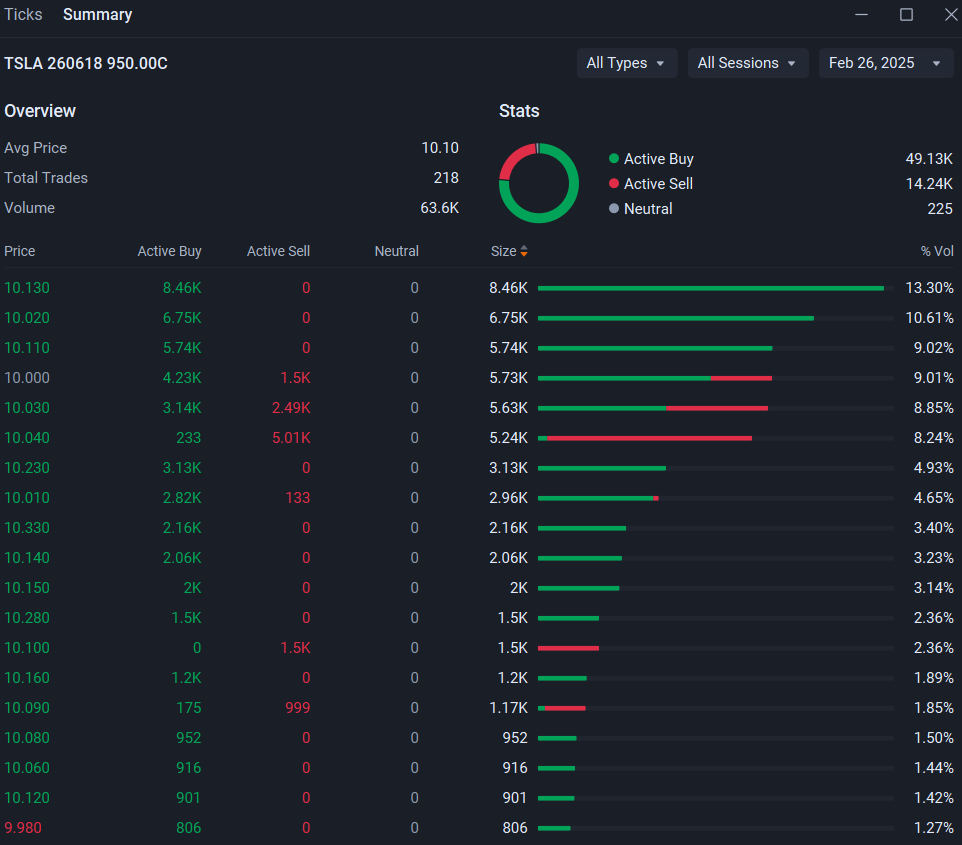Sort by the Active Buy column header

(x=169, y=251)
